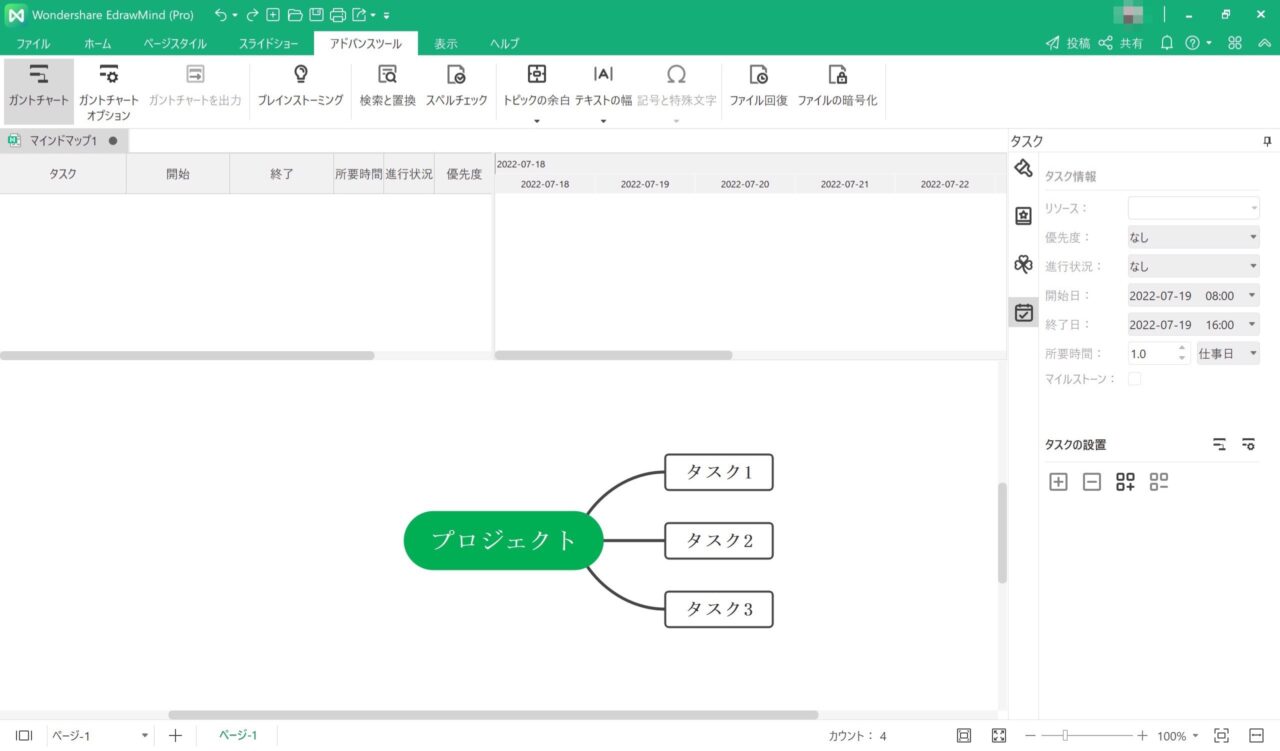The image size is (1280, 751).
Task: Click the small Gantt chart icon beside タスクの設置
Action: (1219, 444)
